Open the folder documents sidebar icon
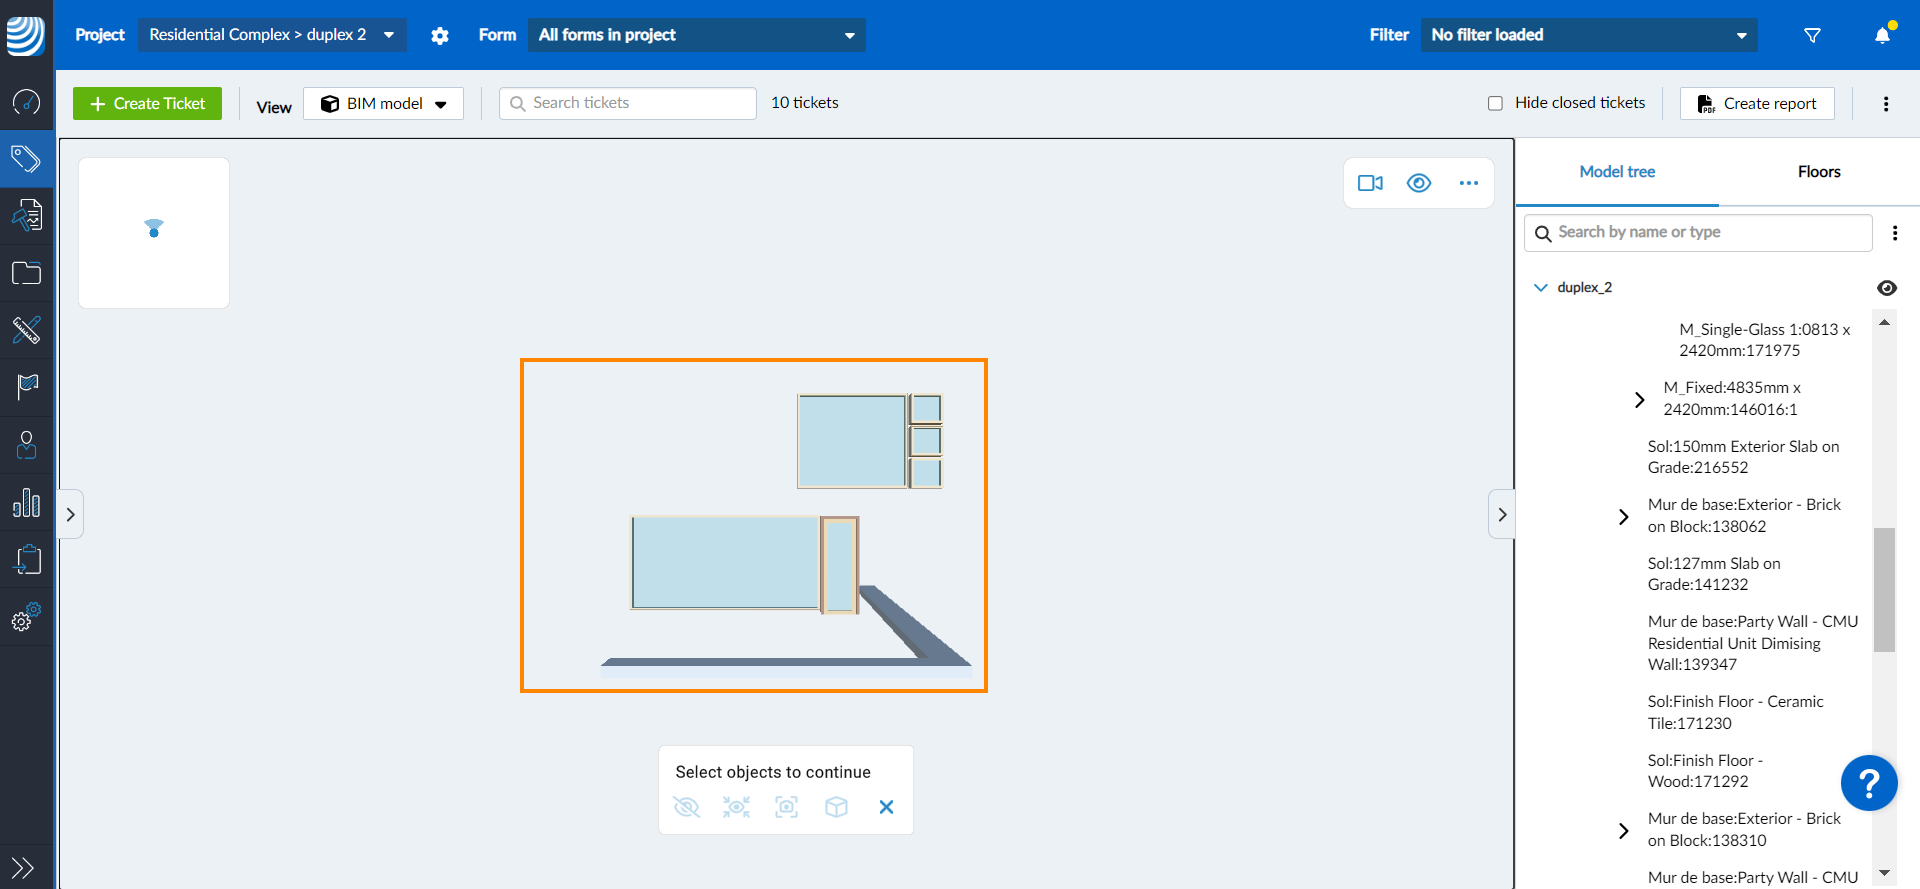The image size is (1920, 889). [x=26, y=273]
